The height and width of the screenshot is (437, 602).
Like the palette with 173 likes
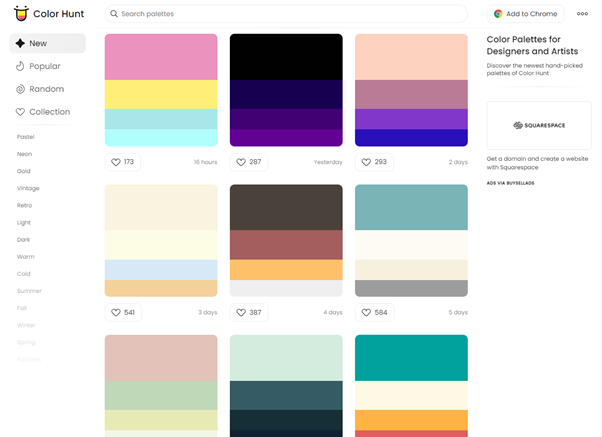[x=123, y=162]
